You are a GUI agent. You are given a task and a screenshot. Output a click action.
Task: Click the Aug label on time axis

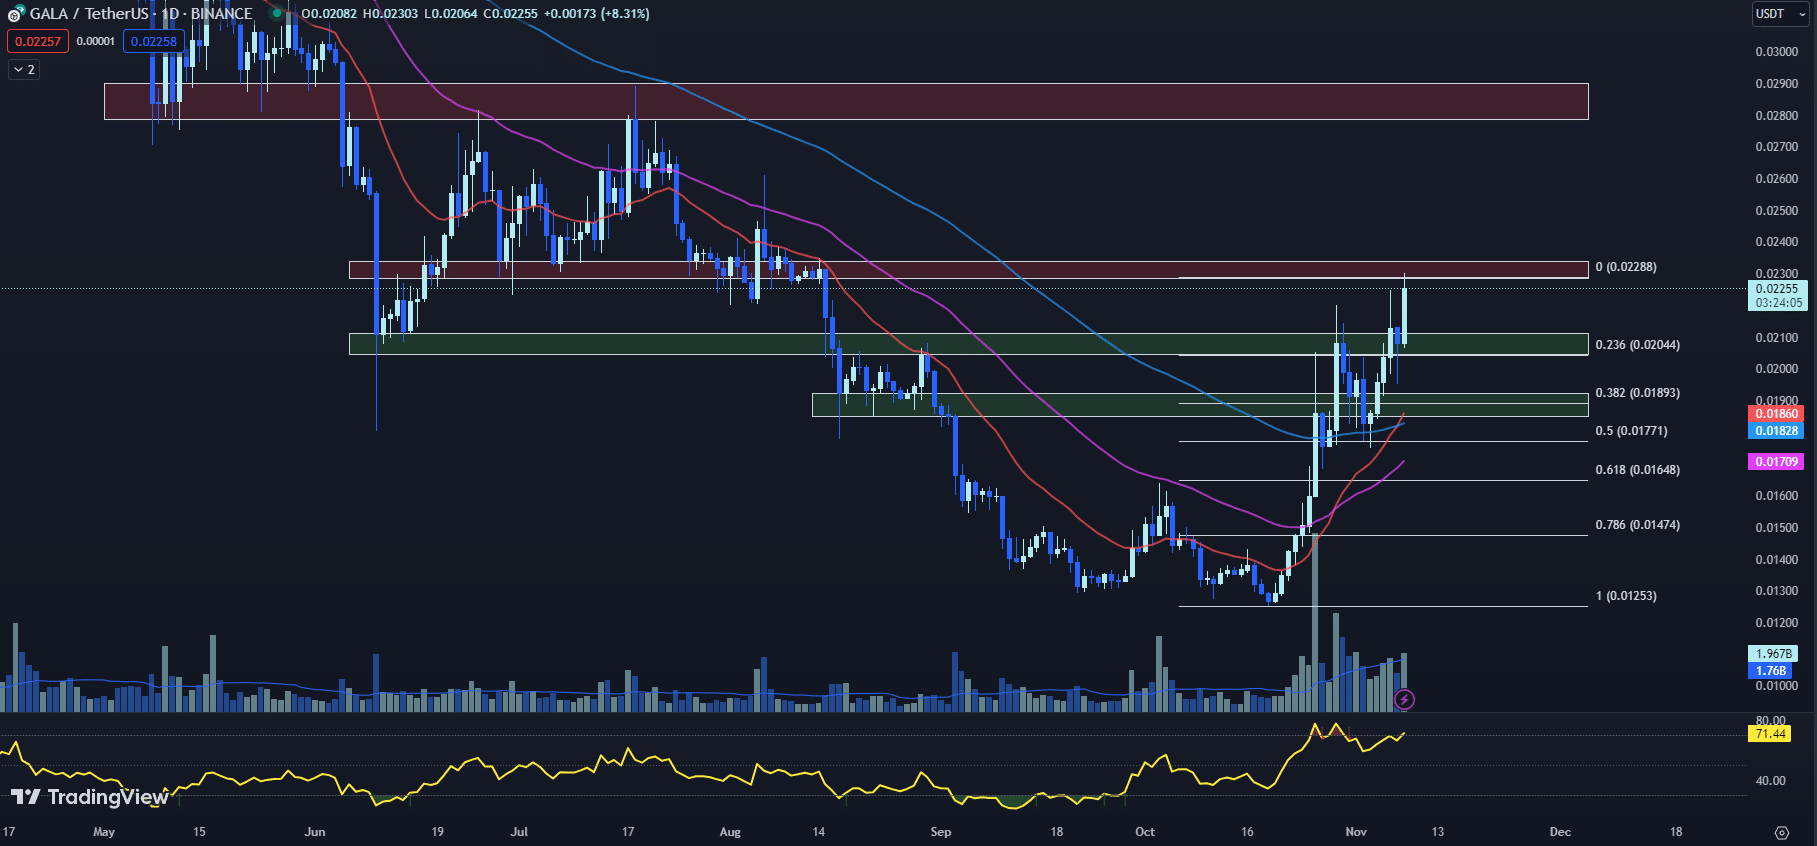pos(730,832)
